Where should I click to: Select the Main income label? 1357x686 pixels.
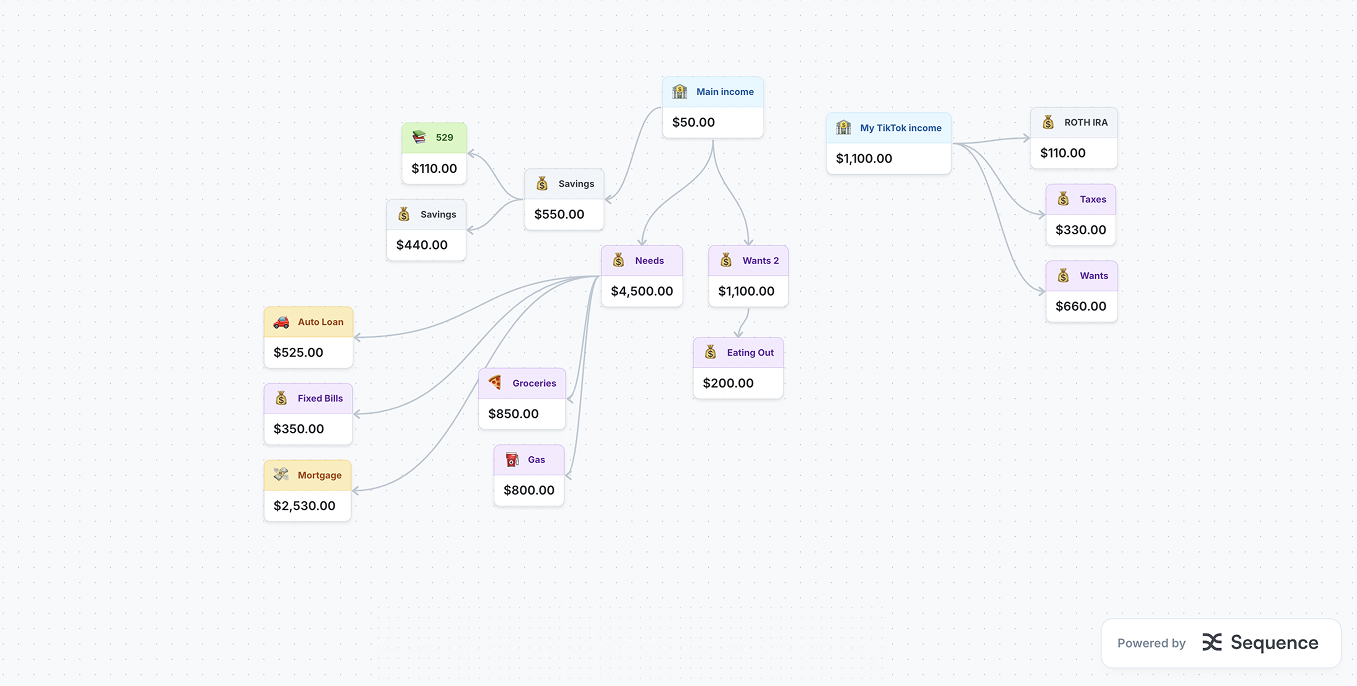coord(725,92)
